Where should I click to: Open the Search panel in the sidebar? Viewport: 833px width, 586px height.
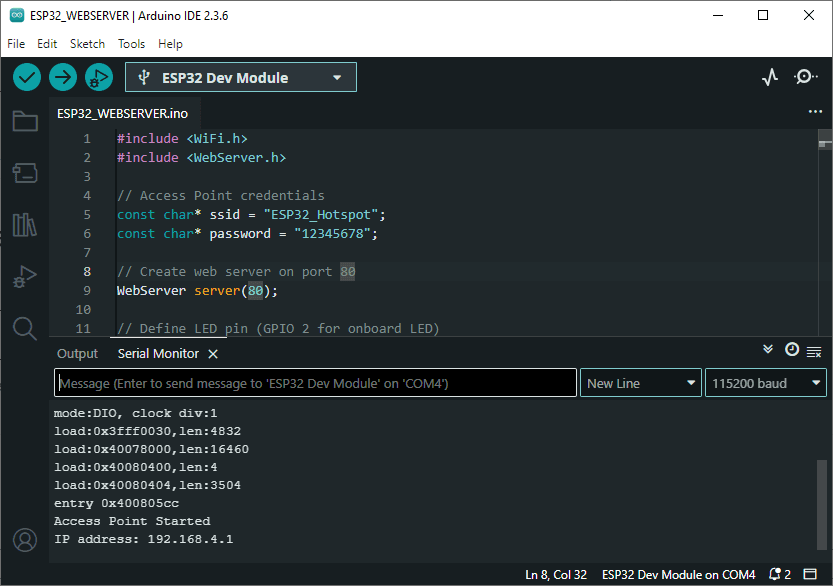[25, 328]
